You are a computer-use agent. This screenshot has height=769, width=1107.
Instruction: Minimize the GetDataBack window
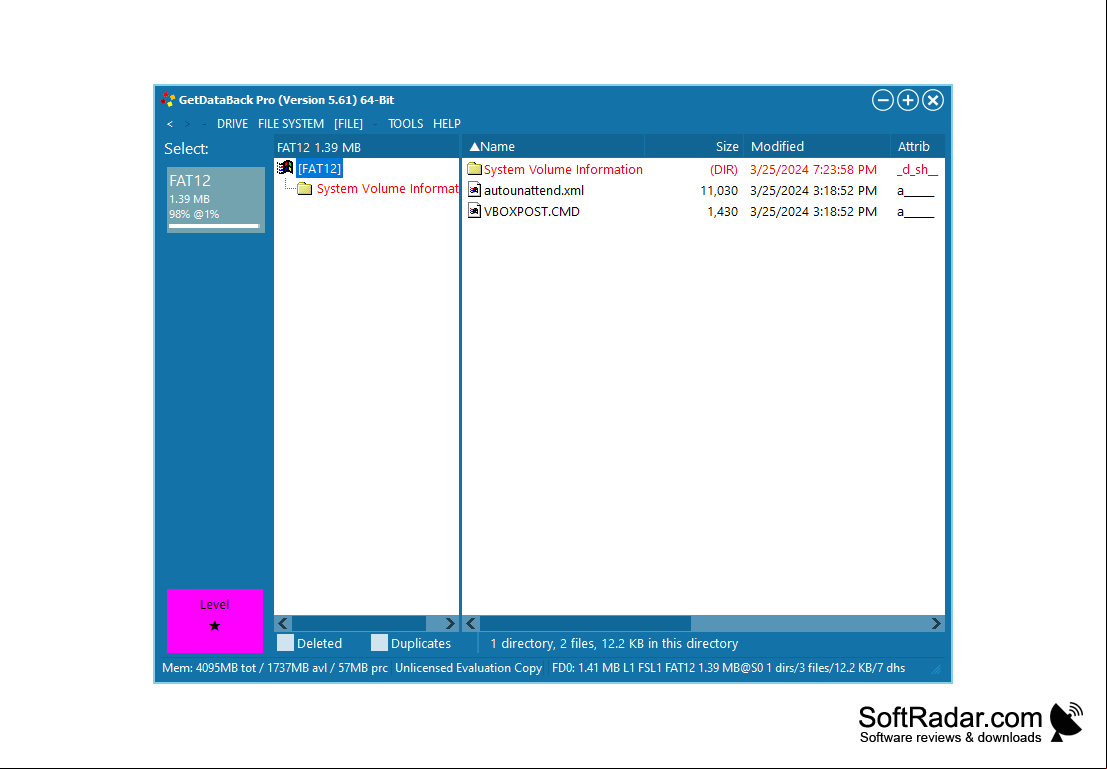(x=882, y=100)
